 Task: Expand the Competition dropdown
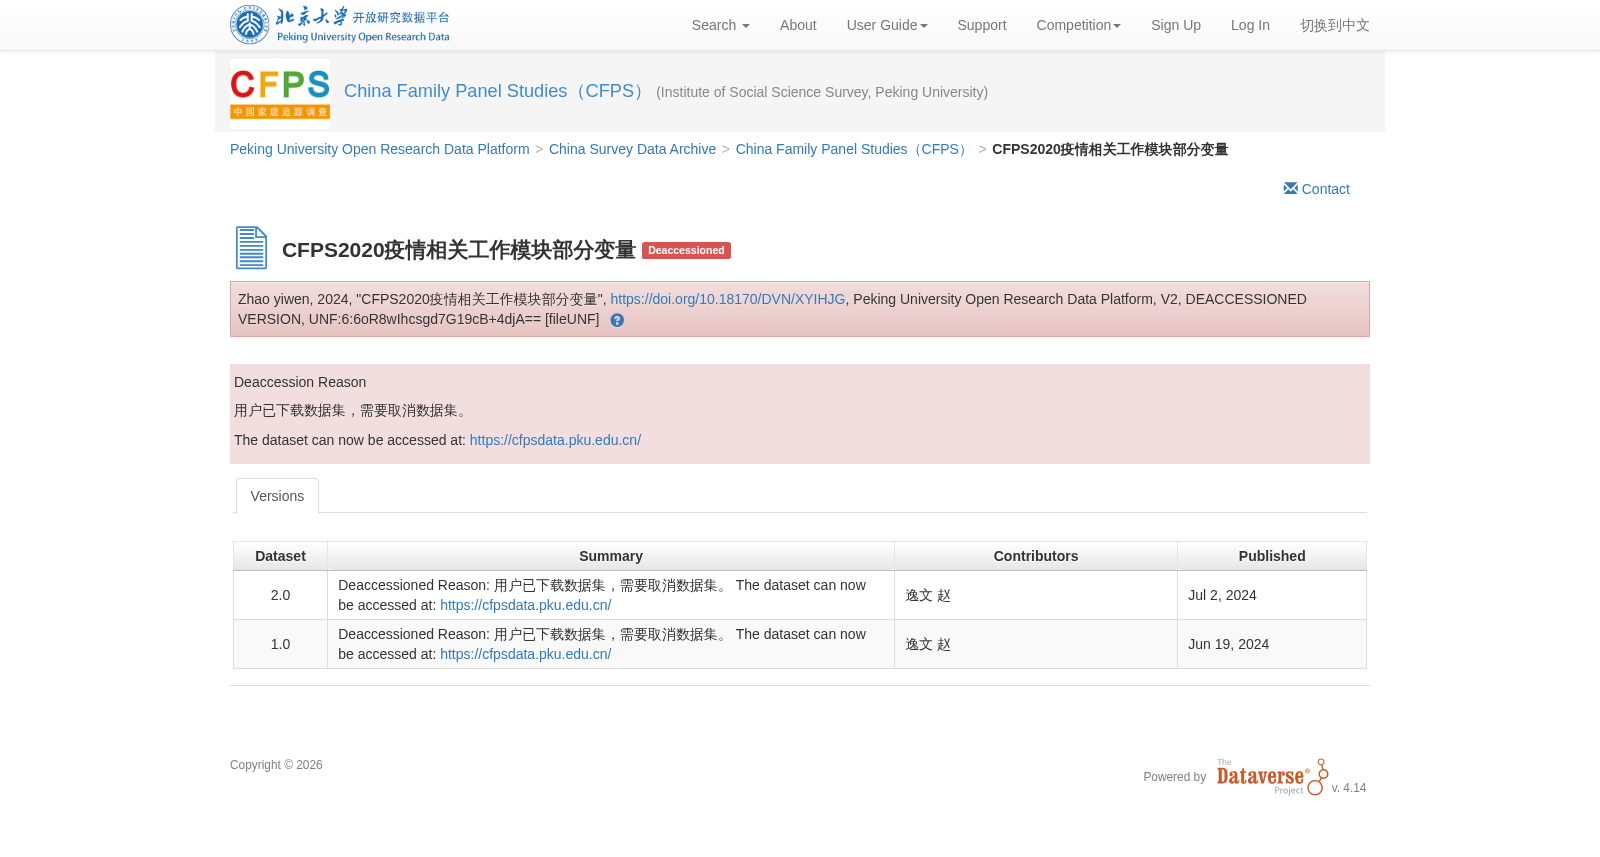(1078, 25)
